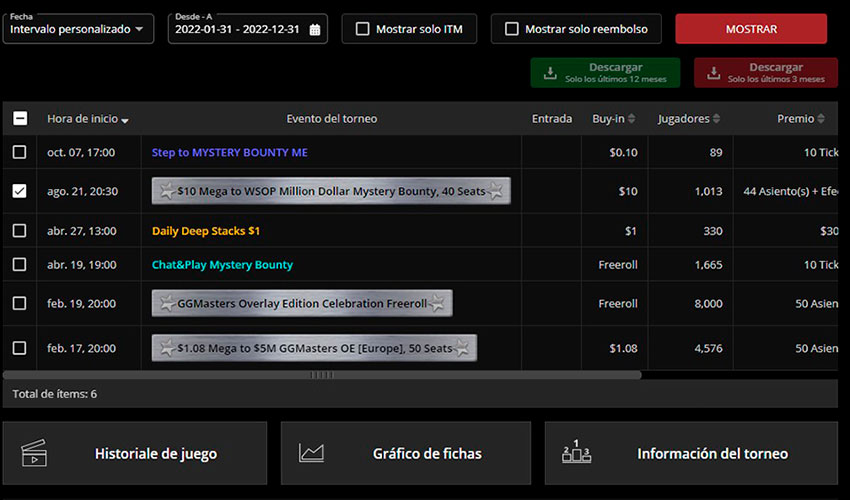Enable Mostrar solo reembolso checkbox
The height and width of the screenshot is (500, 850).
pos(511,29)
